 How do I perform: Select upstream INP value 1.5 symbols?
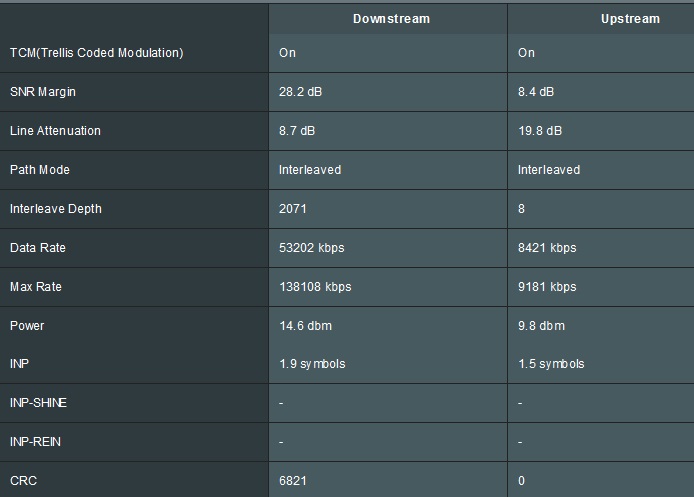[551, 363]
